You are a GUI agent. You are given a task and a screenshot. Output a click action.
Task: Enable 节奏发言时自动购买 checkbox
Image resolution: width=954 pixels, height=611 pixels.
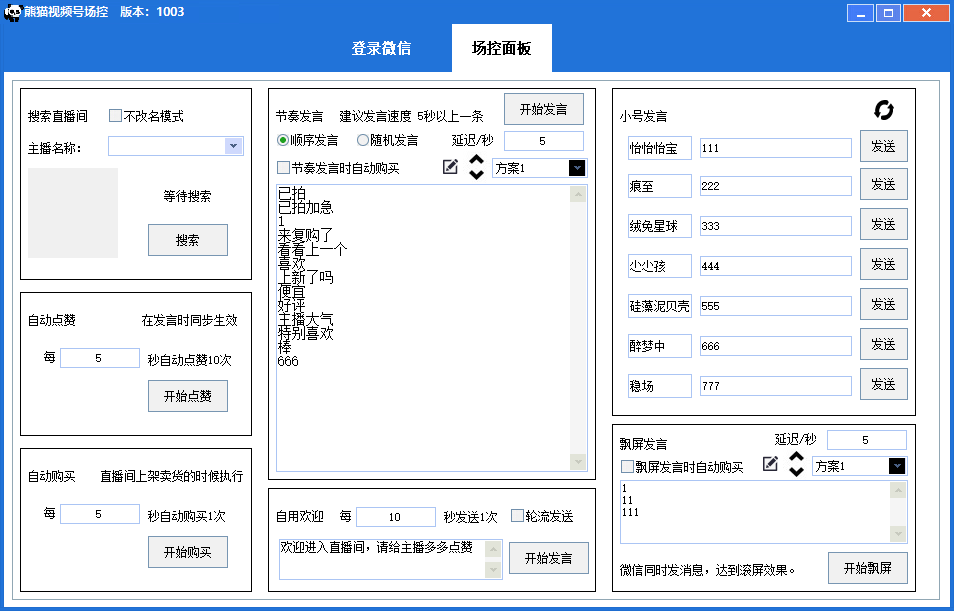[x=284, y=168]
